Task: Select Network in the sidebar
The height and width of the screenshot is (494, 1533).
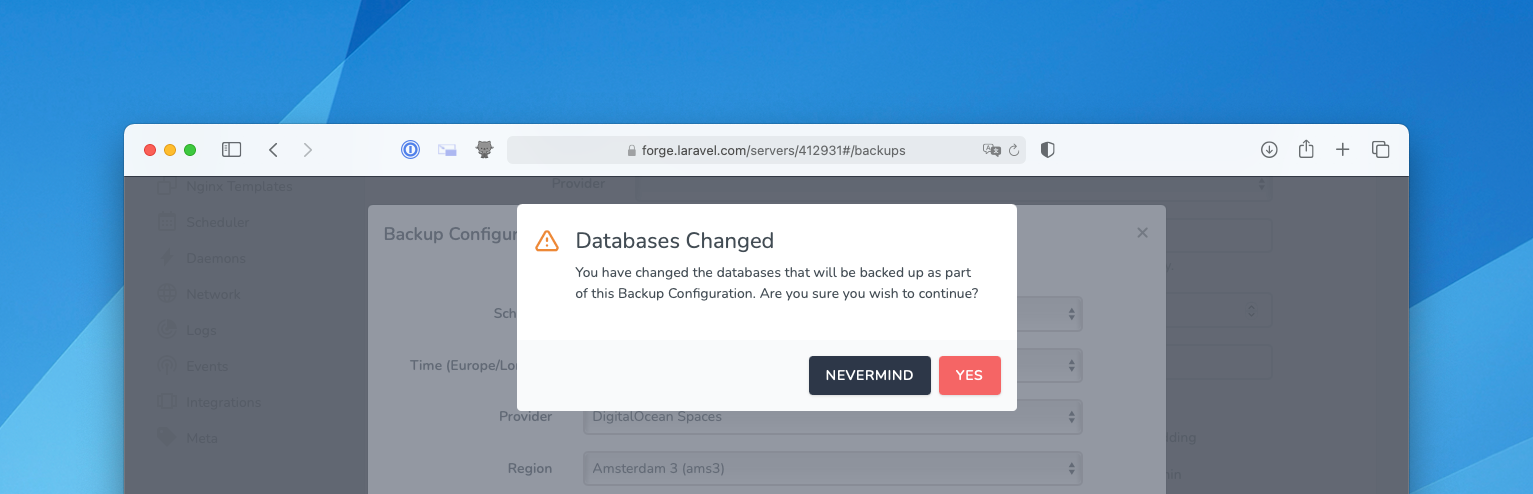Action: point(213,294)
